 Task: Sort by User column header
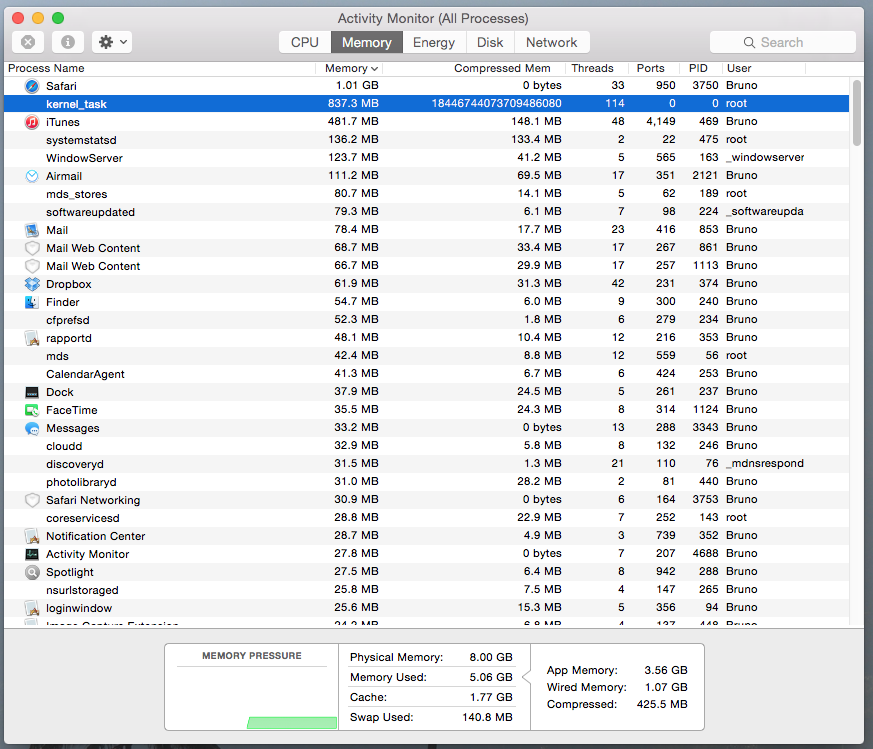point(764,68)
